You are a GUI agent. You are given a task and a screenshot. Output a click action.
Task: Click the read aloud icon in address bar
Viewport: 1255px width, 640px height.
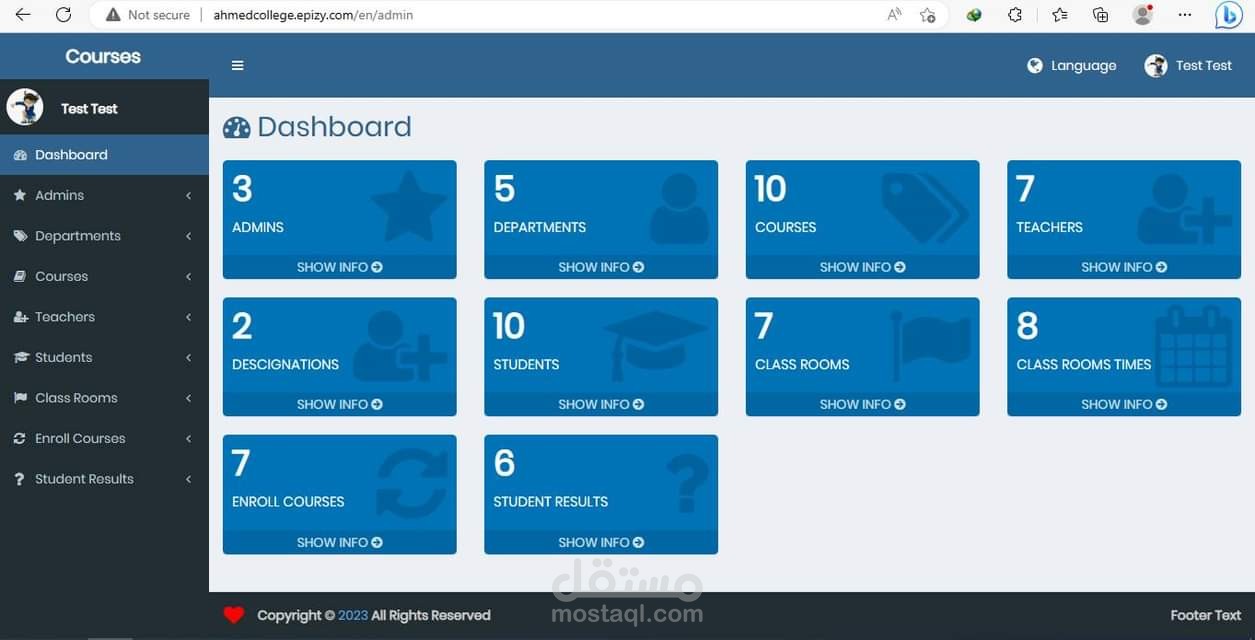[x=894, y=15]
